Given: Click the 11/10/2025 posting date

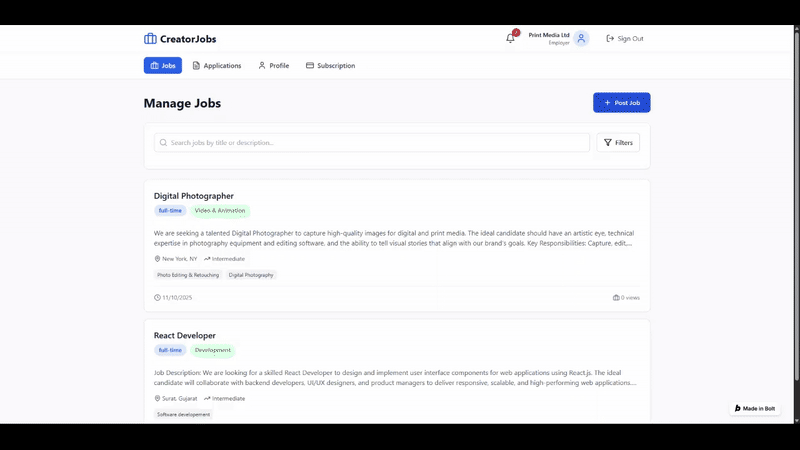Looking at the screenshot, I should (x=177, y=297).
